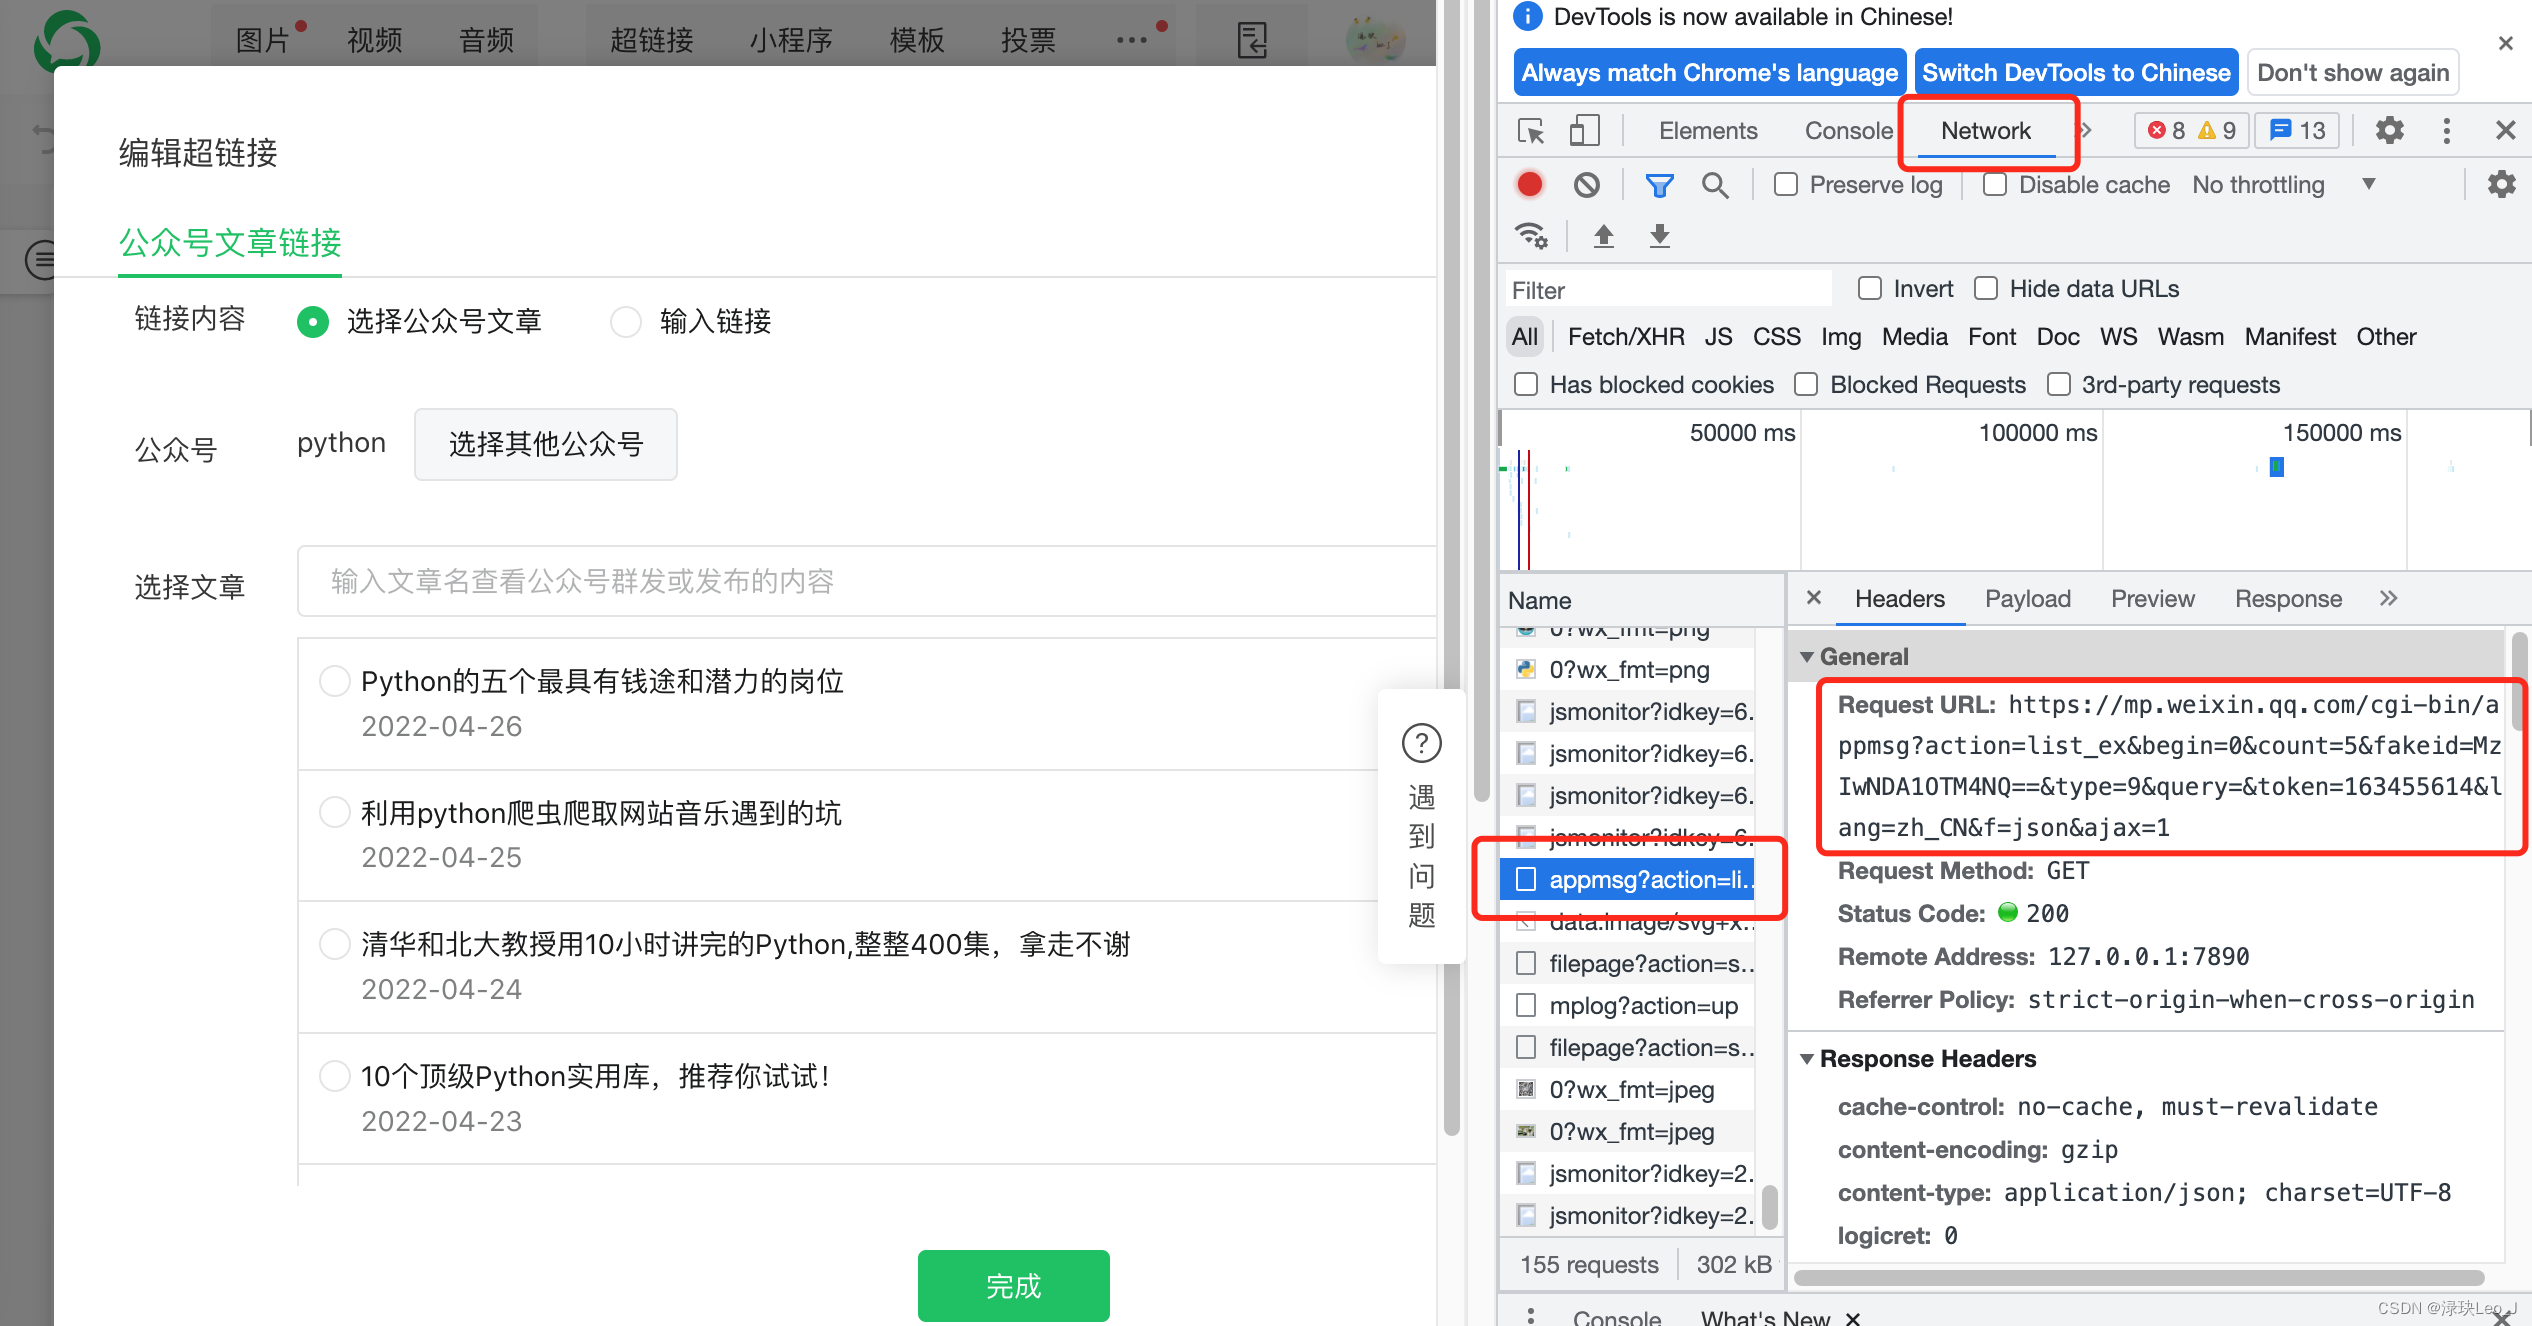
Task: Open the DevTools three-dot customize menu
Action: (x=2446, y=131)
